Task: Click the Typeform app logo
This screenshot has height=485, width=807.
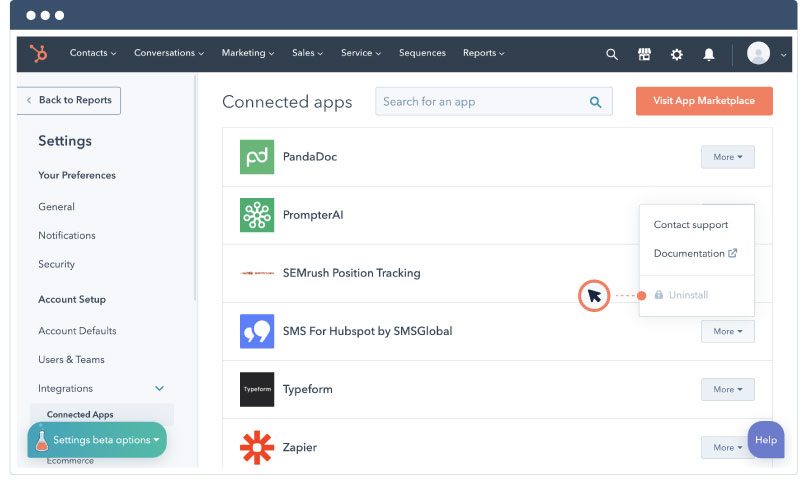Action: pos(257,389)
